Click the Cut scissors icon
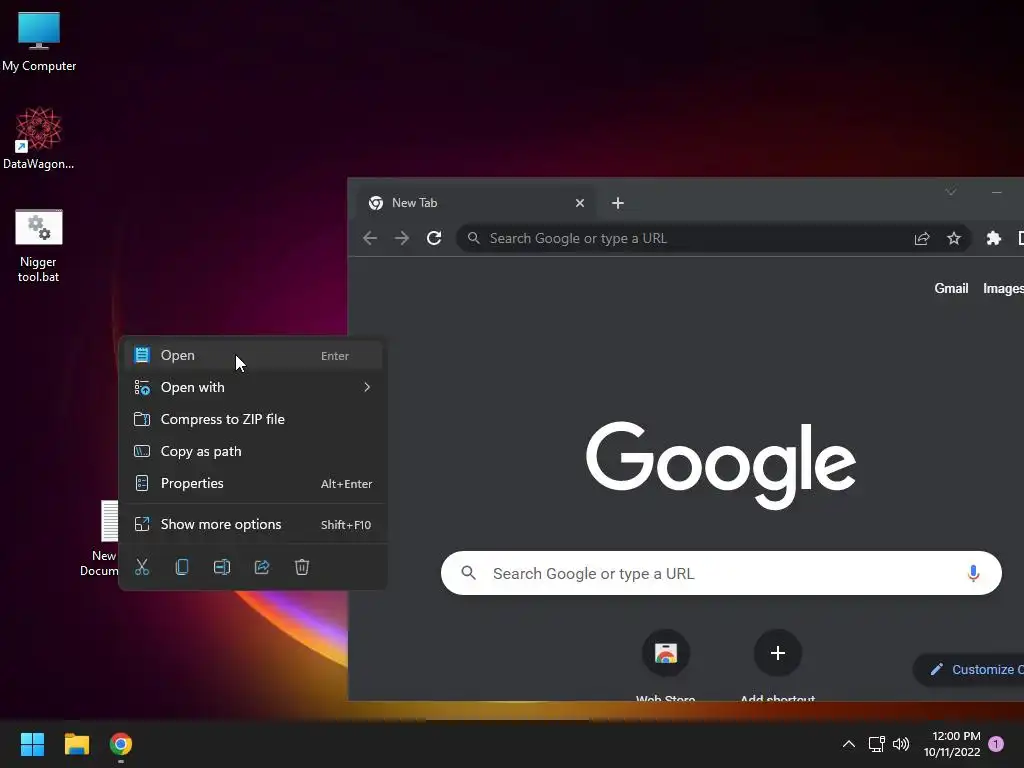 [142, 567]
